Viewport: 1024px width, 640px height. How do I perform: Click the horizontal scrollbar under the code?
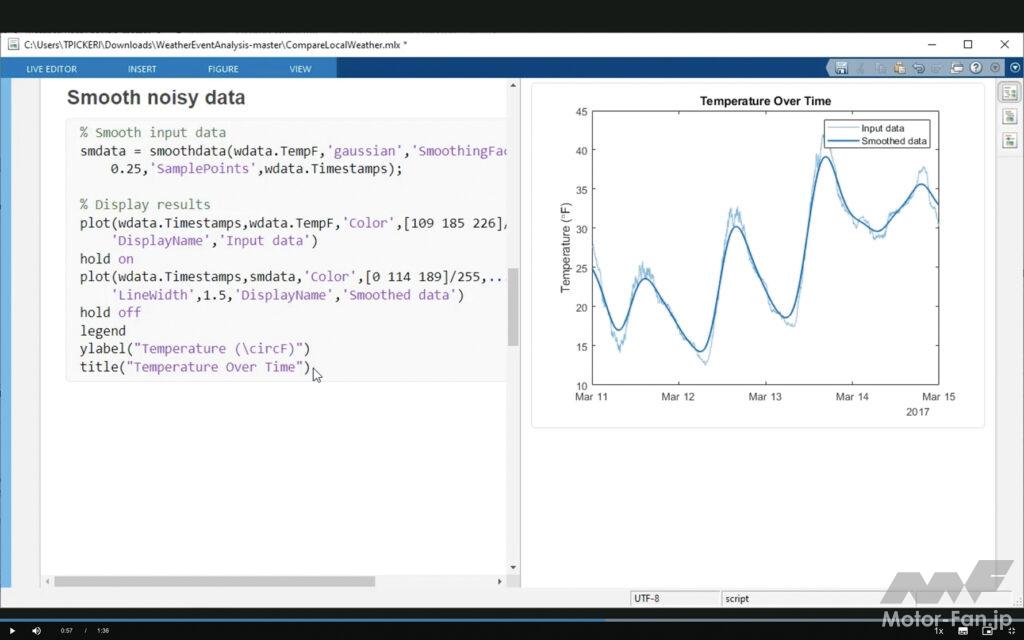point(214,581)
